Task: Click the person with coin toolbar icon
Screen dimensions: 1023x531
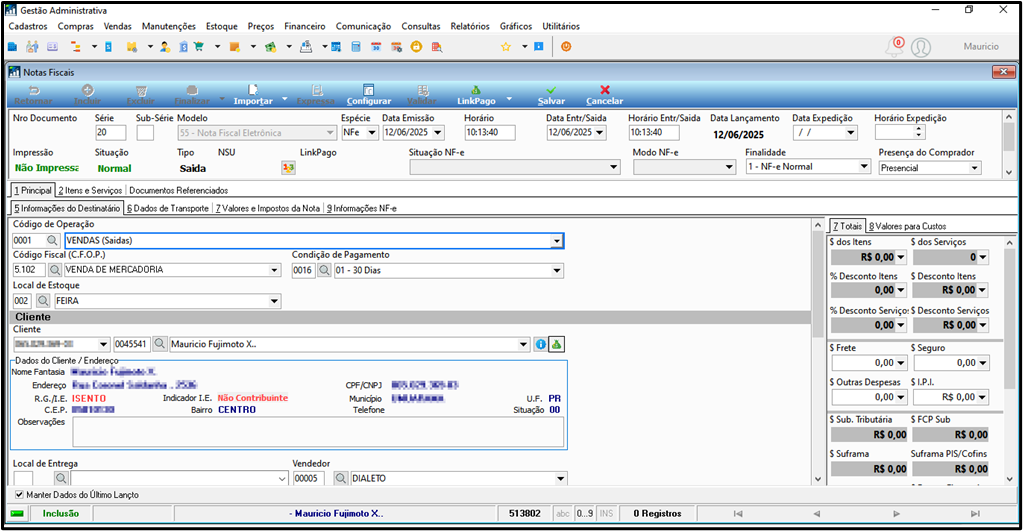Action: [165, 47]
